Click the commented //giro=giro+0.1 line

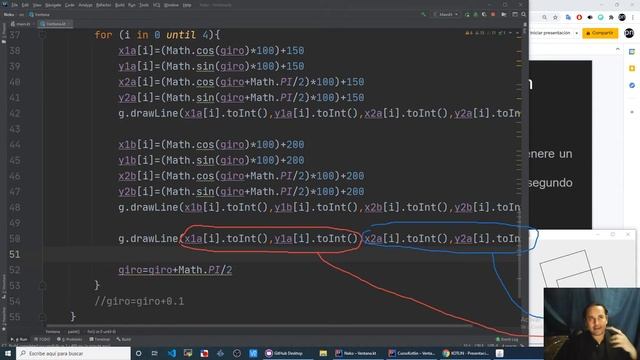point(139,302)
